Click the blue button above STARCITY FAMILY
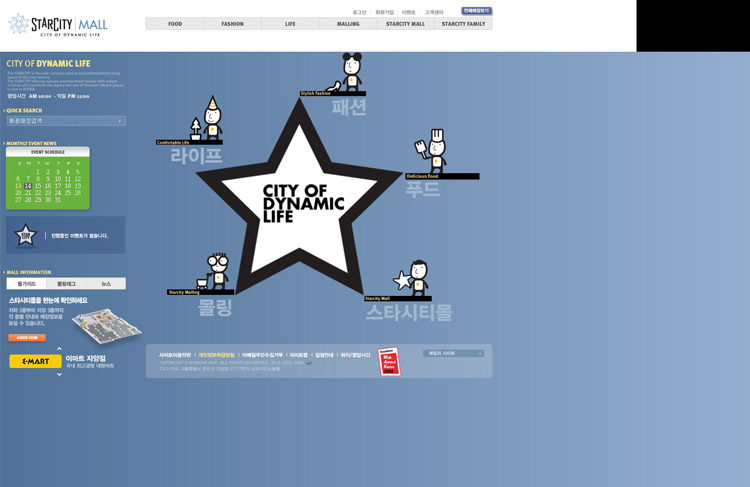Image resolution: width=750 pixels, height=487 pixels. pos(476,11)
